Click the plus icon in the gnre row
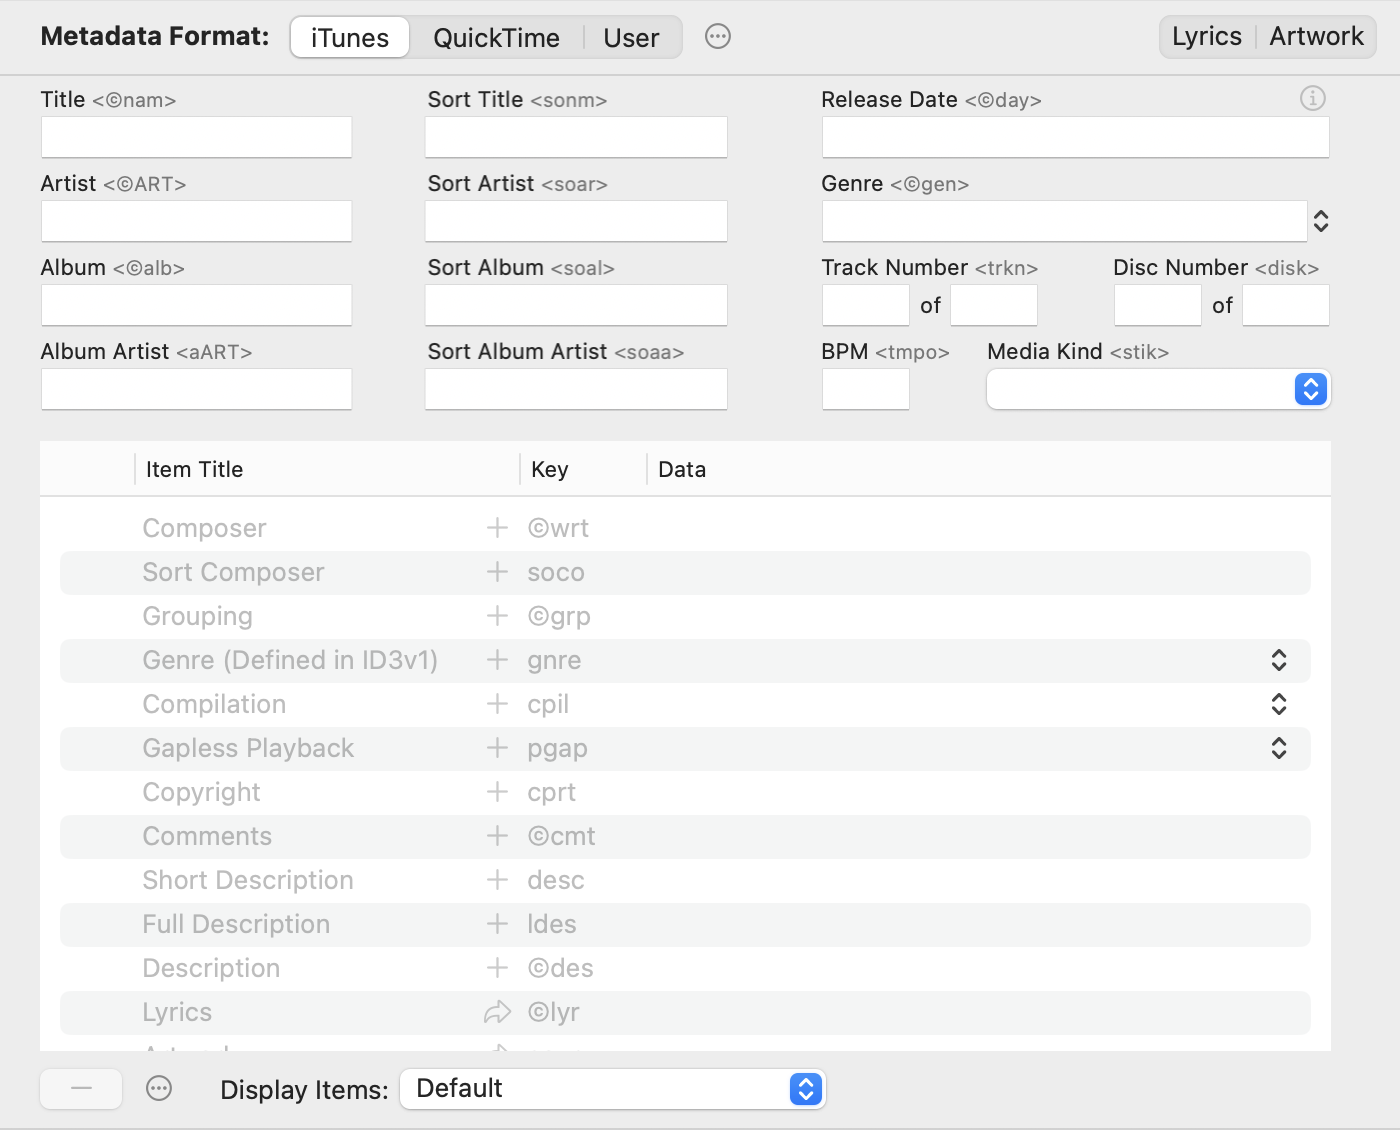The image size is (1400, 1130). pyautogui.click(x=497, y=660)
